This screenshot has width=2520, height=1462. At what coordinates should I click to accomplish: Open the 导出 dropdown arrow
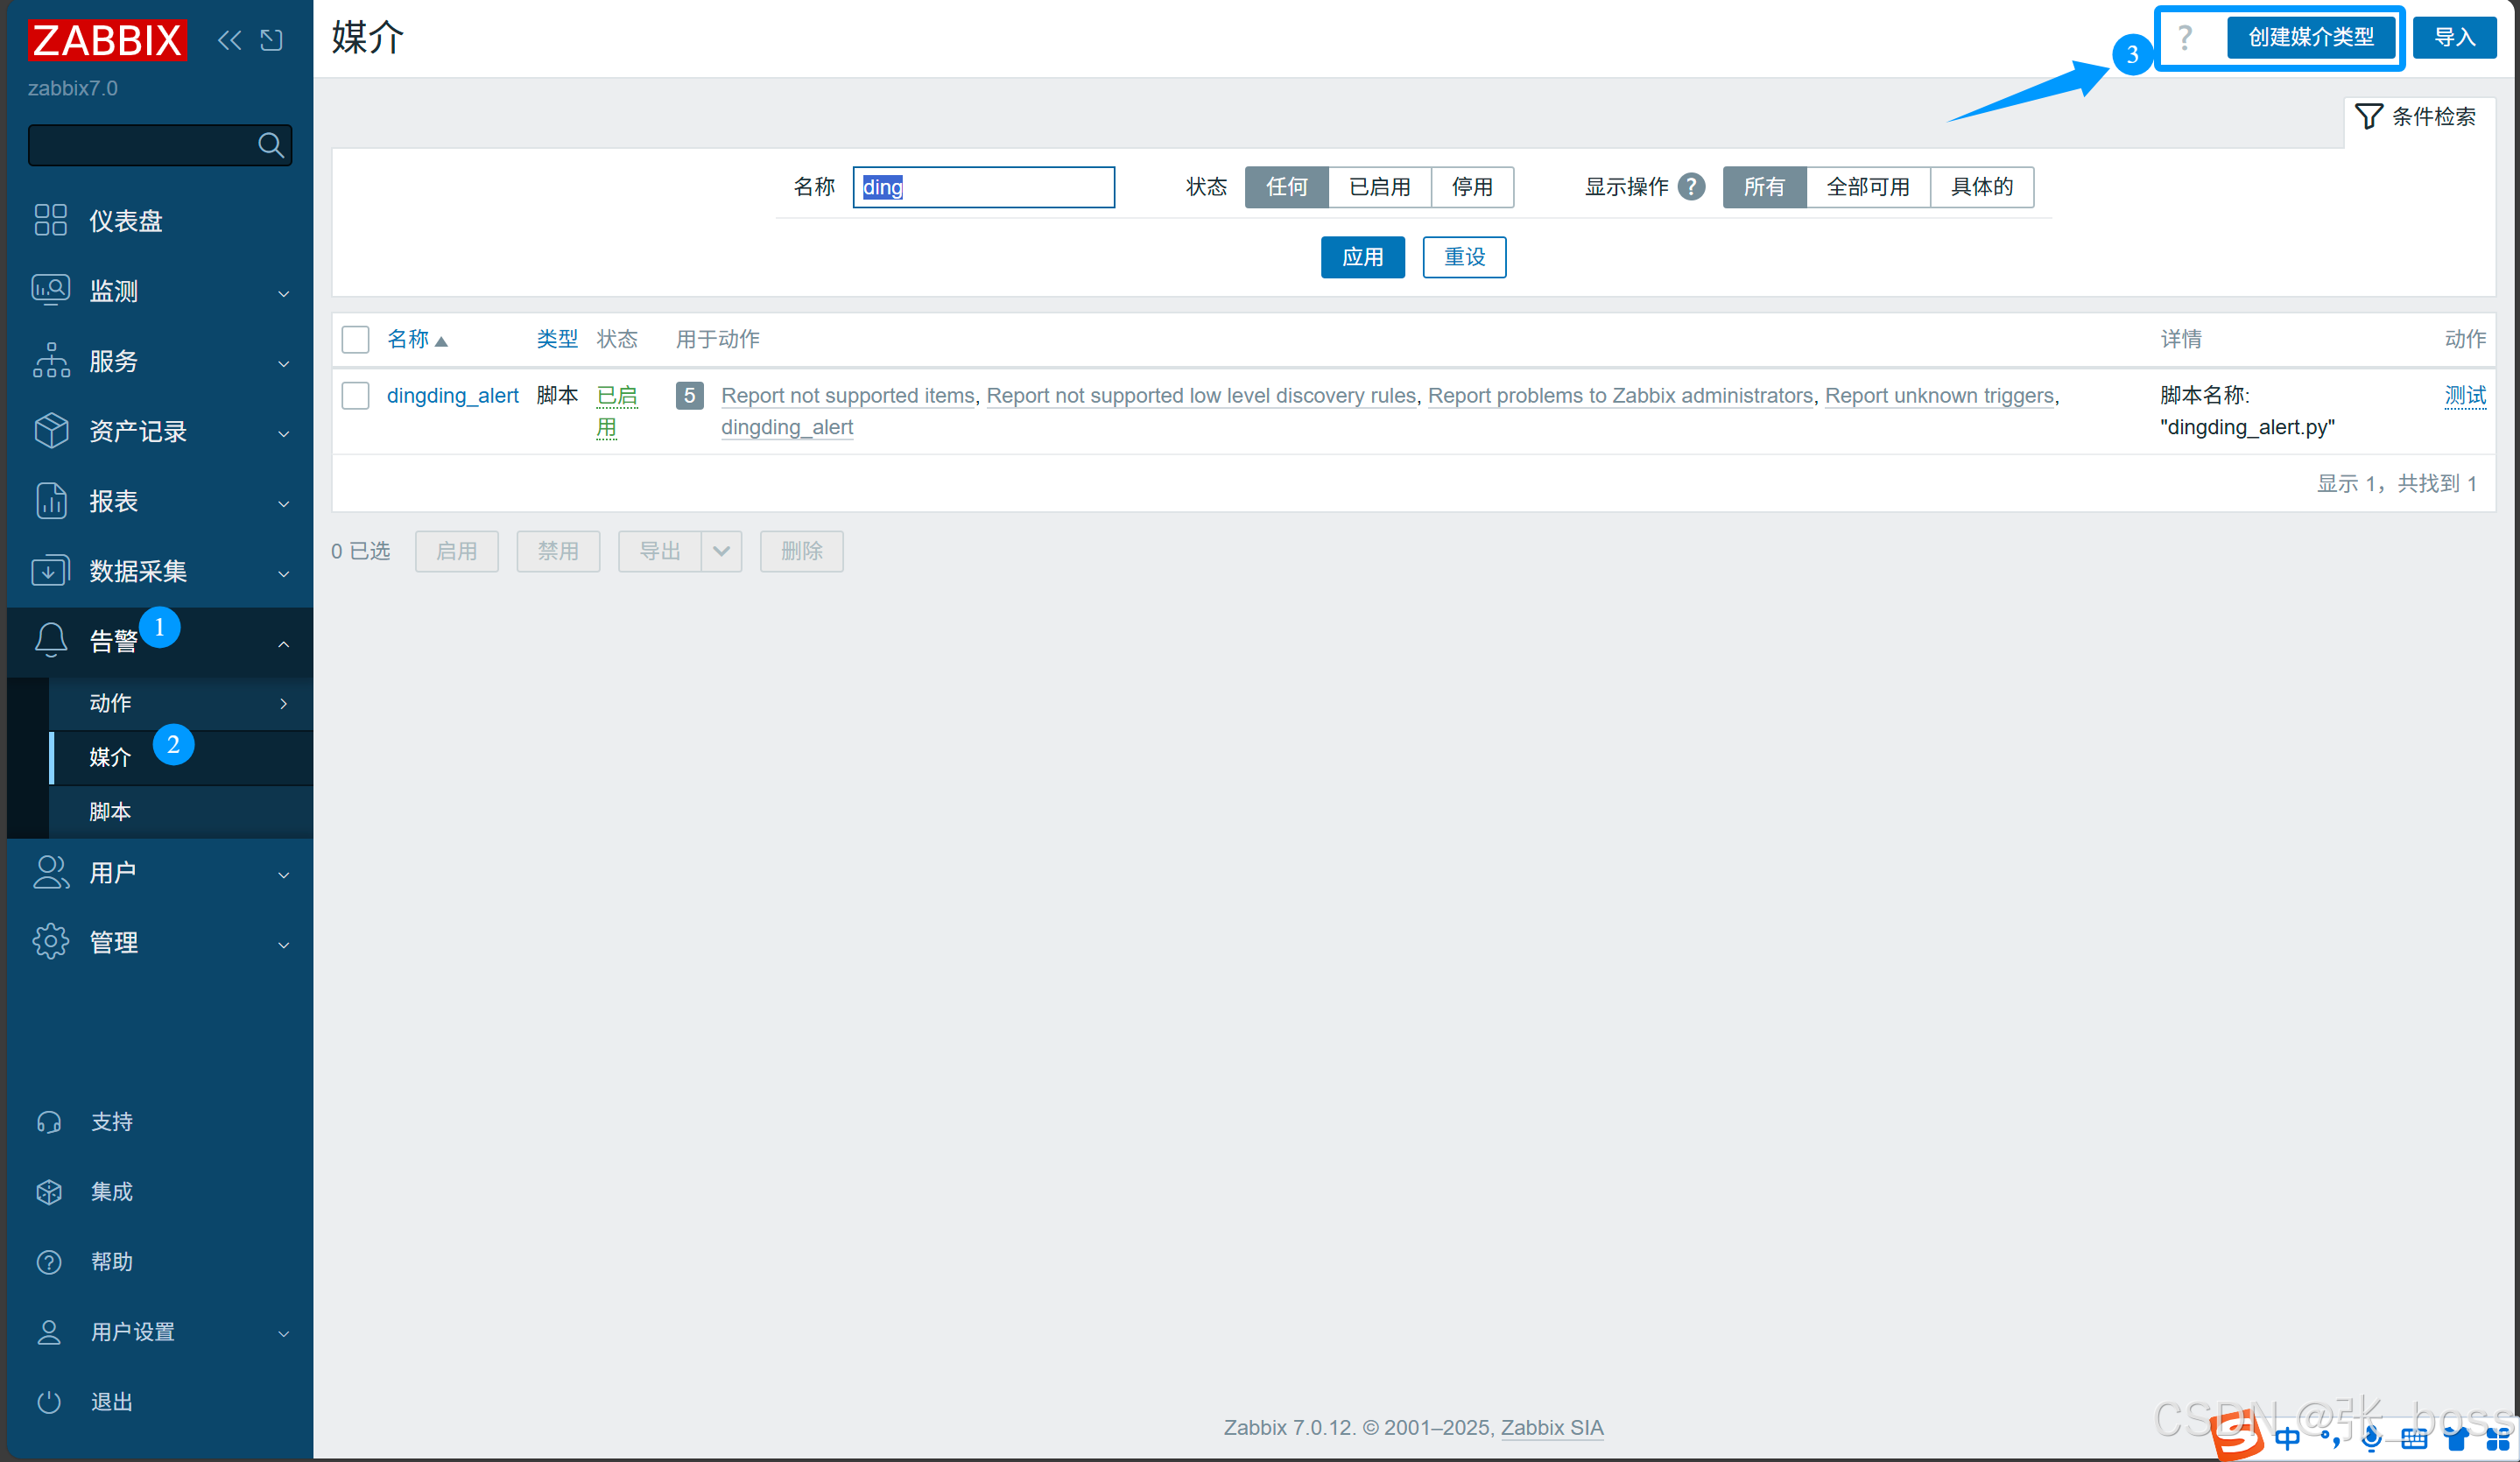(x=721, y=551)
